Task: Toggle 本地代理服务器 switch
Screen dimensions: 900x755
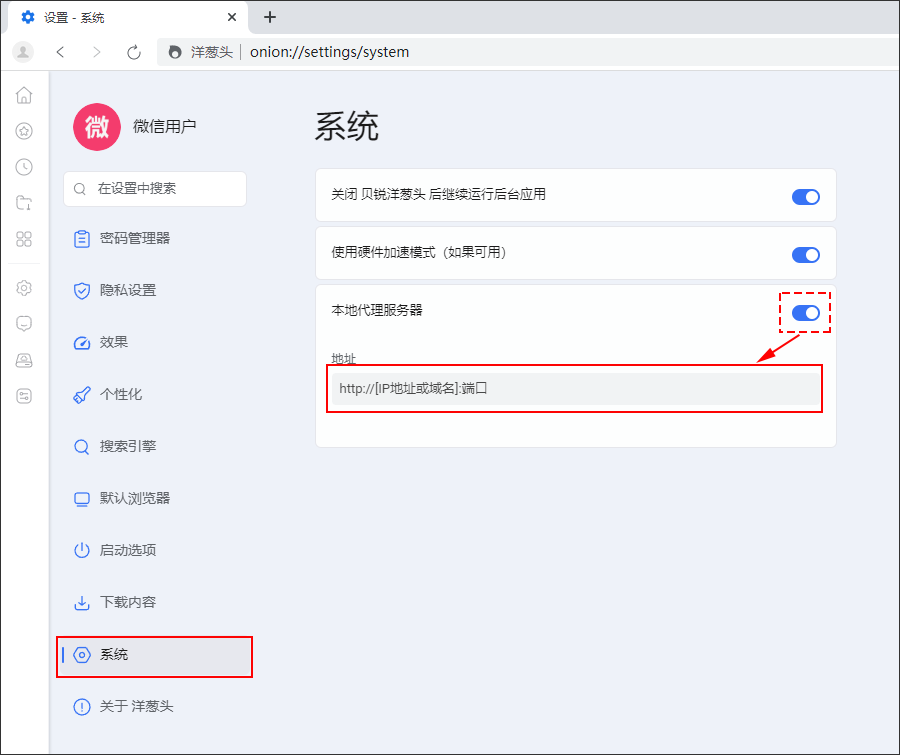Action: 805,313
